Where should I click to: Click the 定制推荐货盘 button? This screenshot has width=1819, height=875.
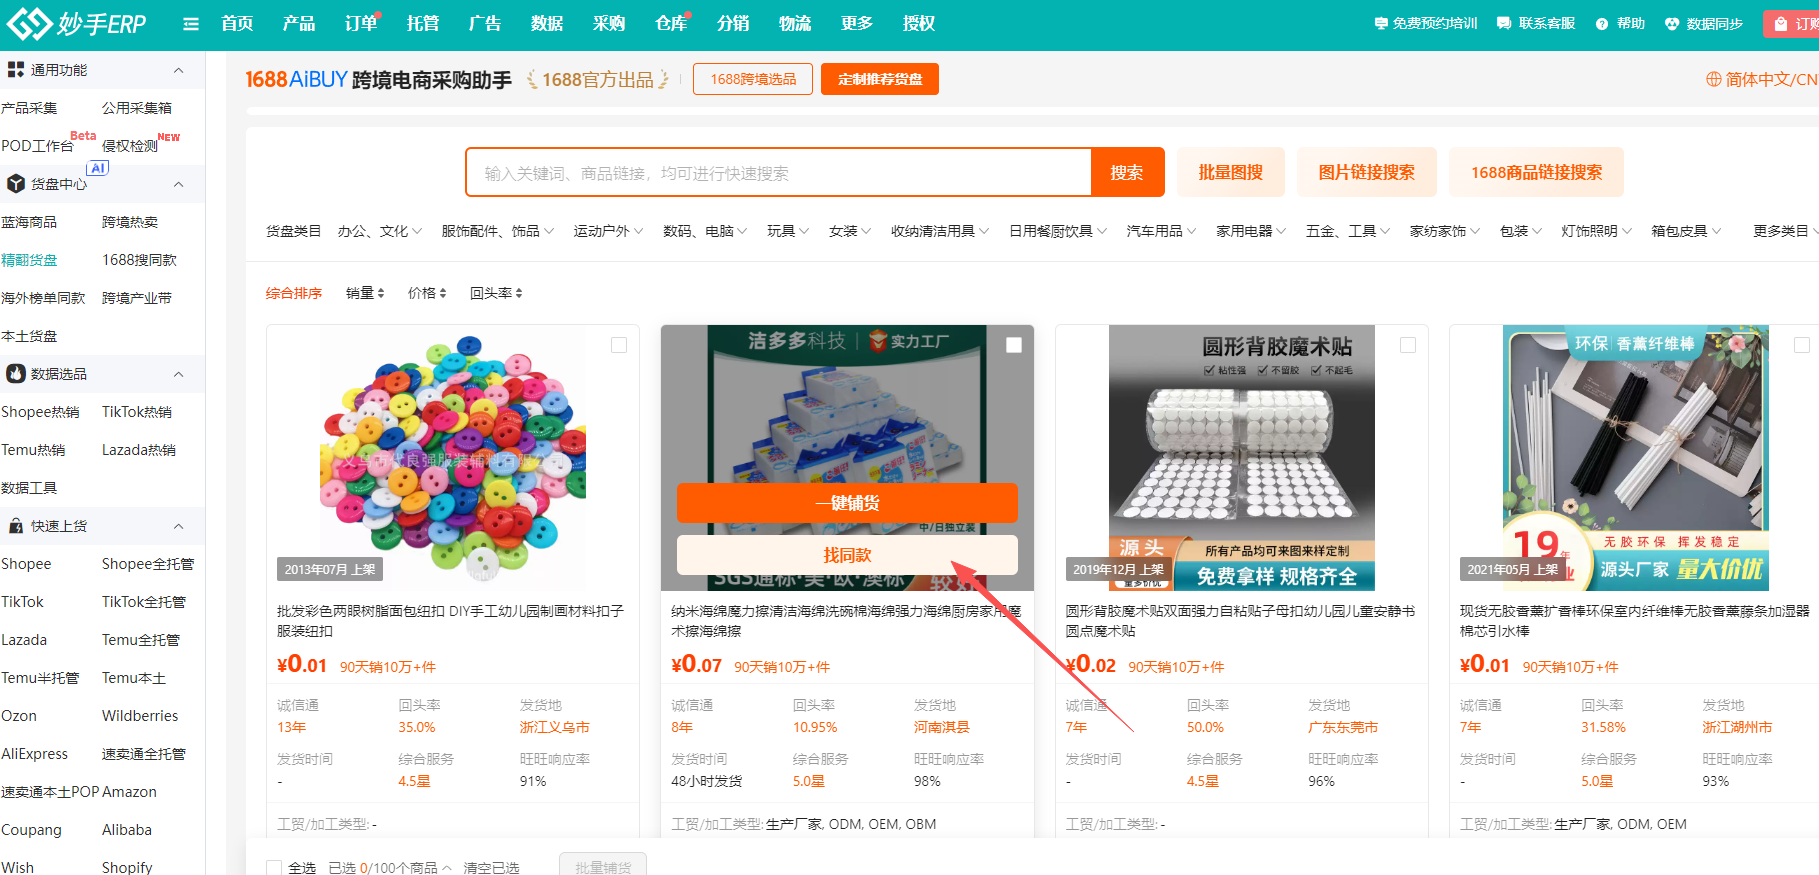880,79
